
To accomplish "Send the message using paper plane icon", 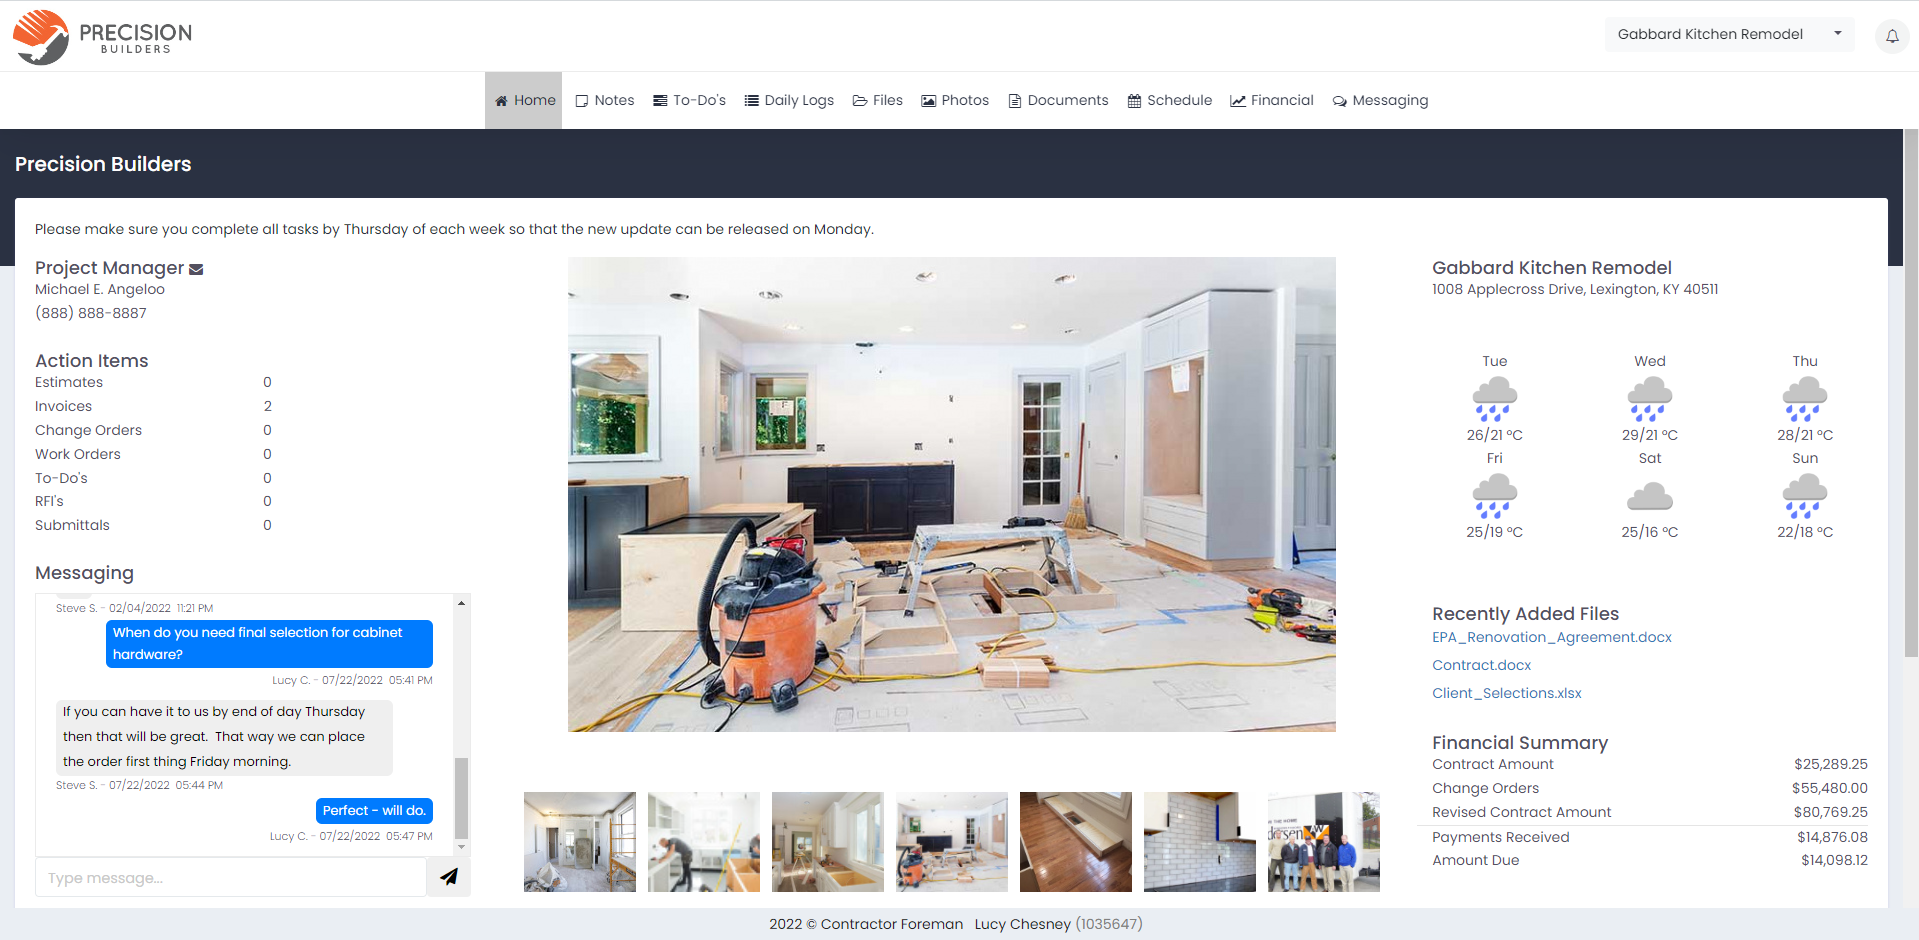I will click(448, 876).
